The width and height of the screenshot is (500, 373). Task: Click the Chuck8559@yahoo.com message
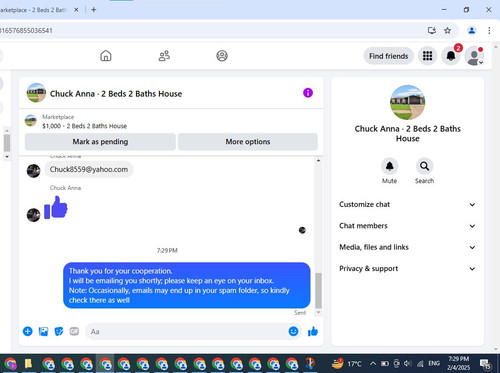(89, 169)
